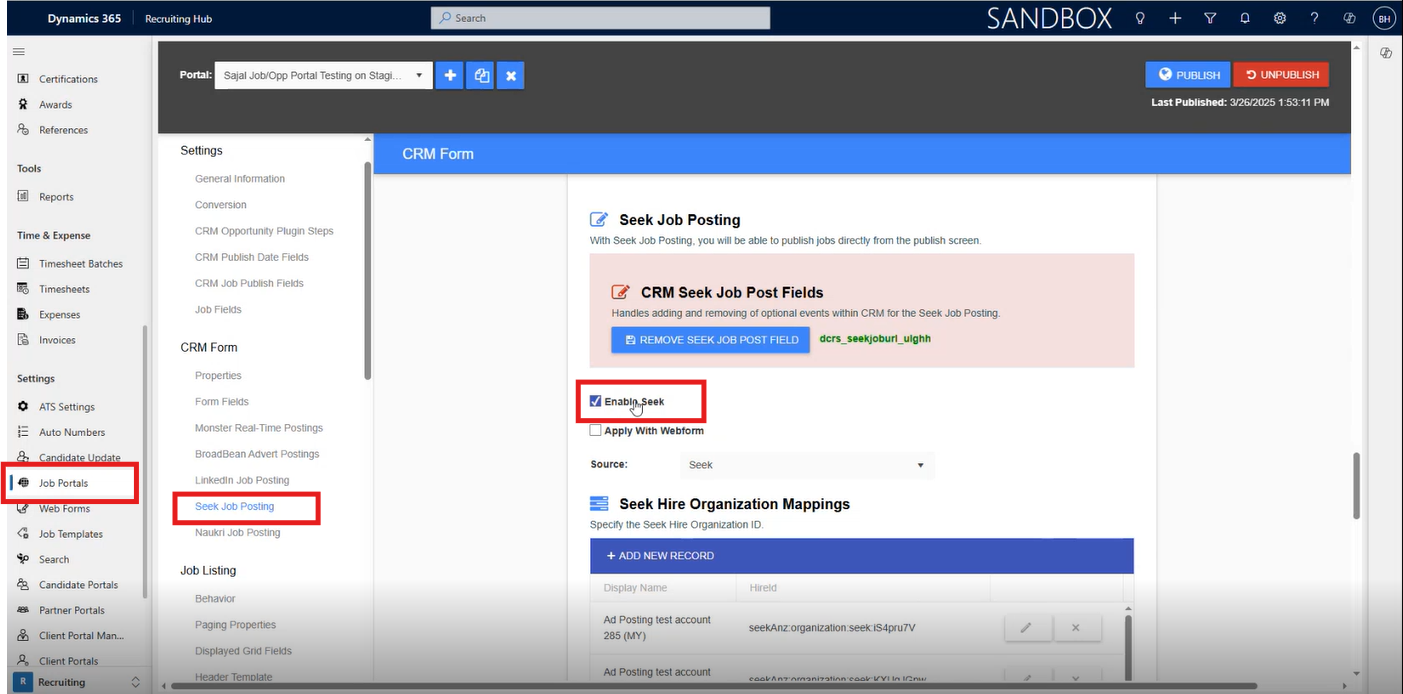Open the advanced filter funnel icon
Image resolution: width=1403 pixels, height=694 pixels.
click(1210, 18)
